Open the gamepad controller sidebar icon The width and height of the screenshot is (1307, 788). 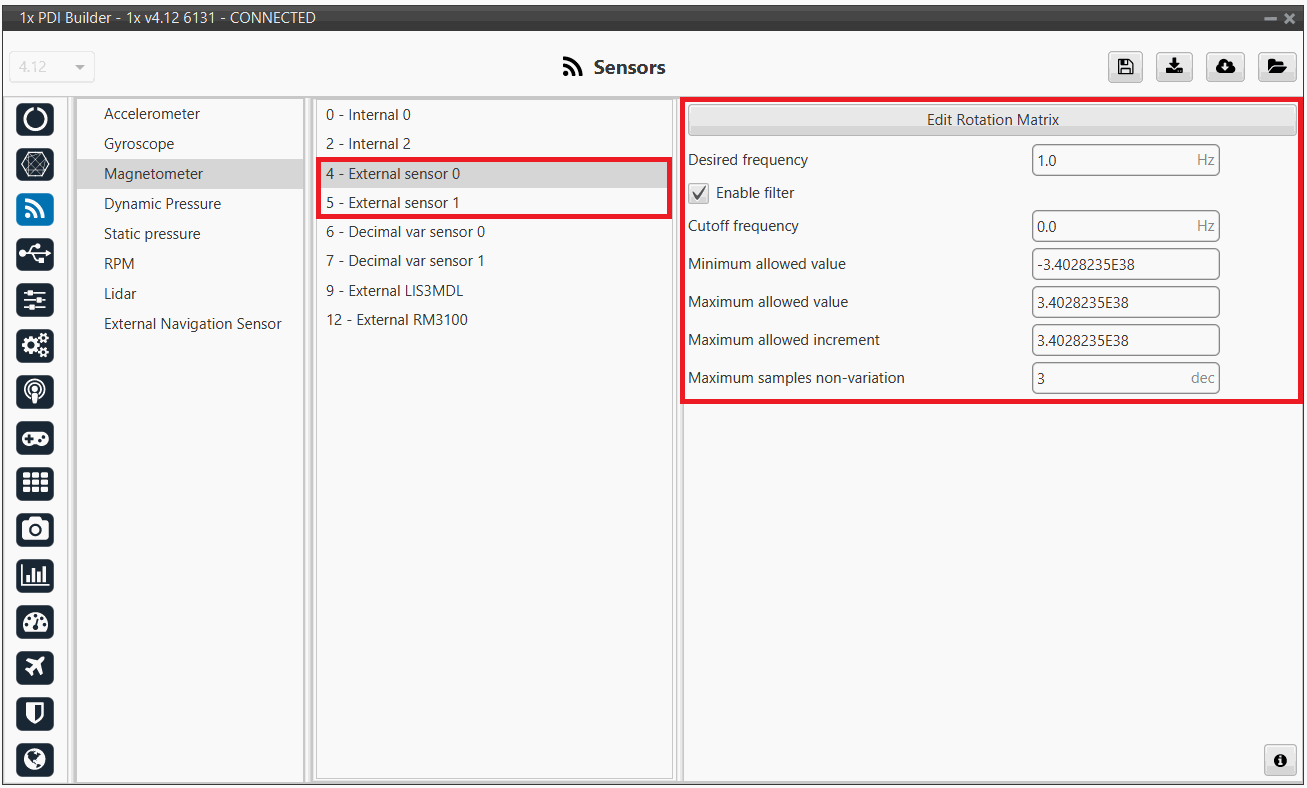35,438
